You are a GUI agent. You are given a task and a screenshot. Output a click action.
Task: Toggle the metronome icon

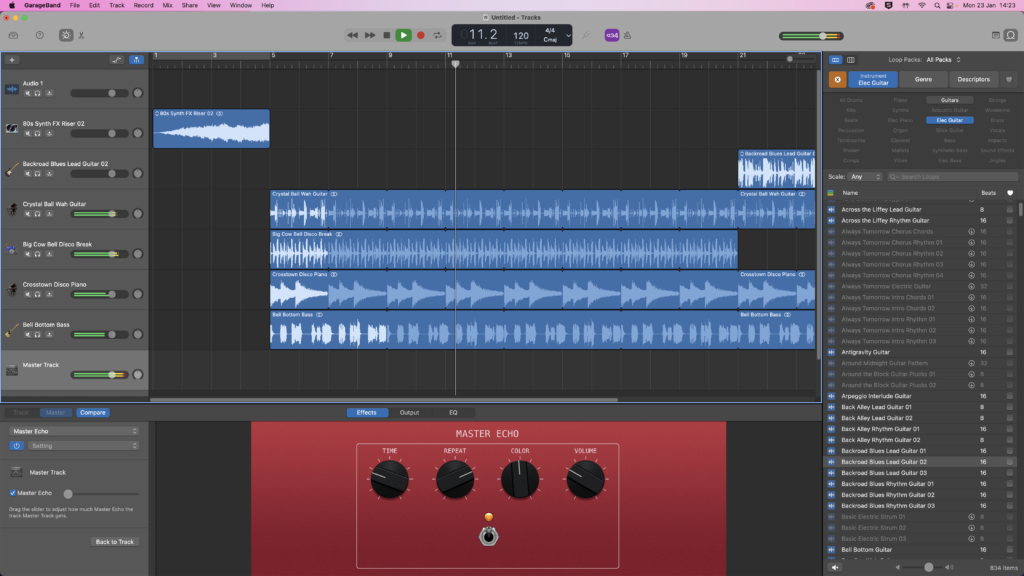[x=628, y=35]
